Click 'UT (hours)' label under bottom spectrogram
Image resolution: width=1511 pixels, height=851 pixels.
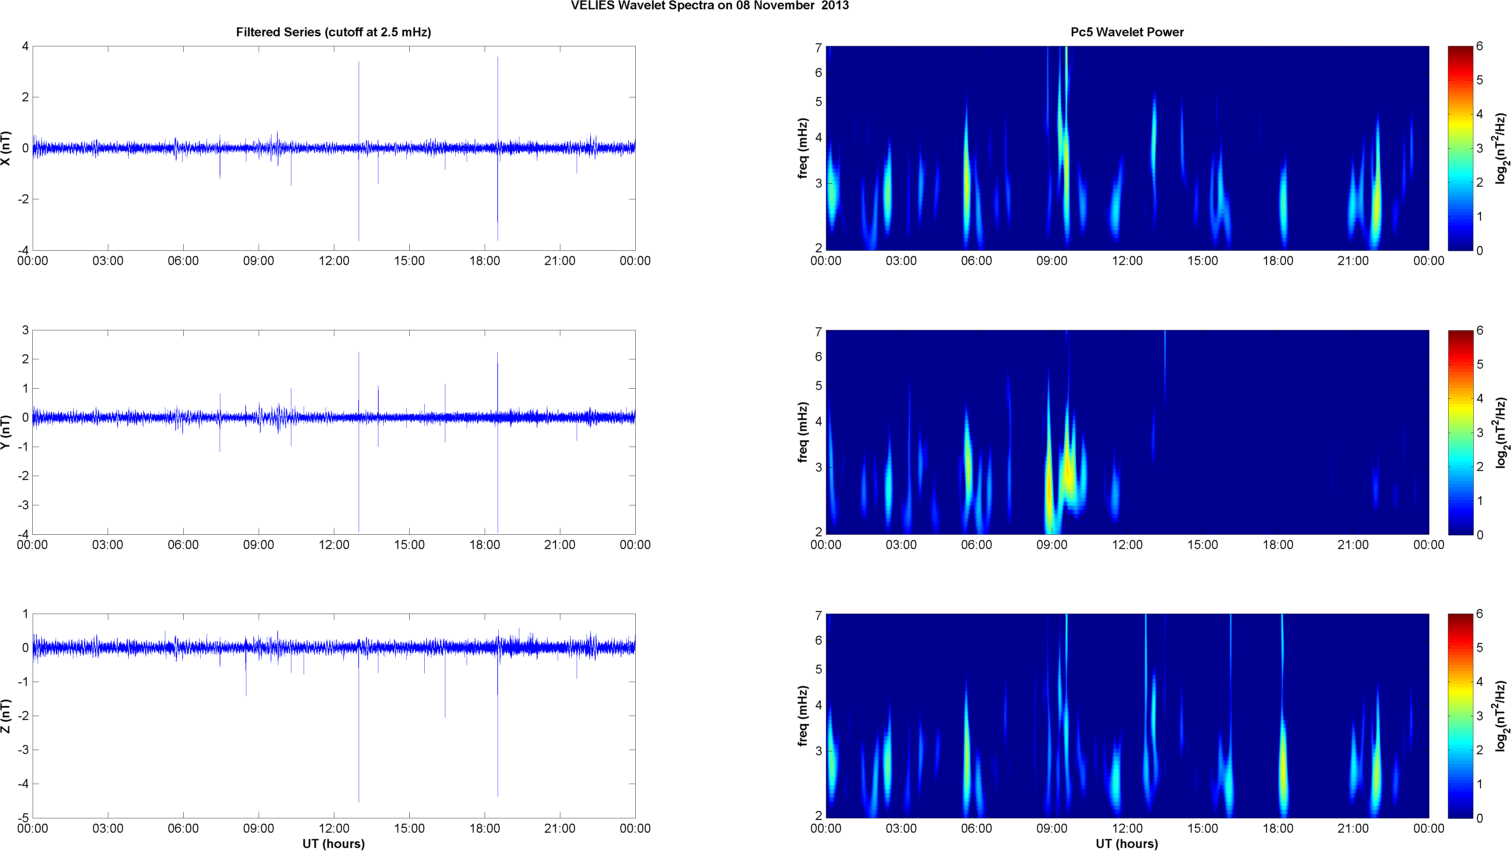pos(1127,844)
